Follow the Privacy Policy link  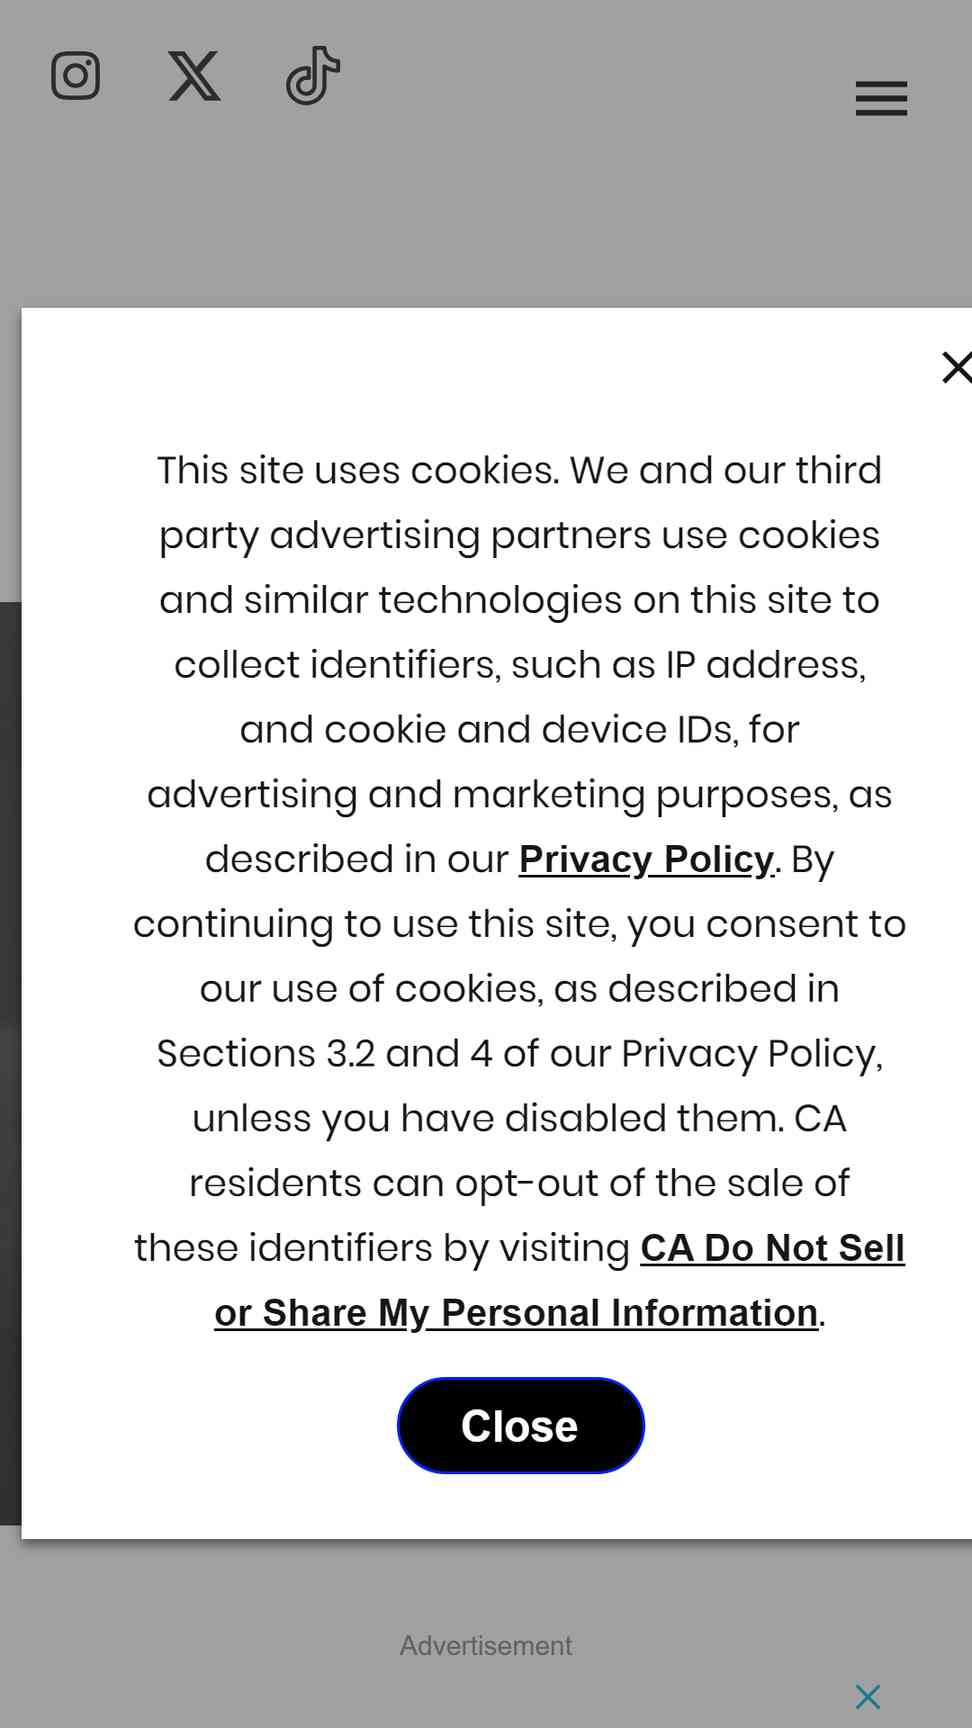646,859
